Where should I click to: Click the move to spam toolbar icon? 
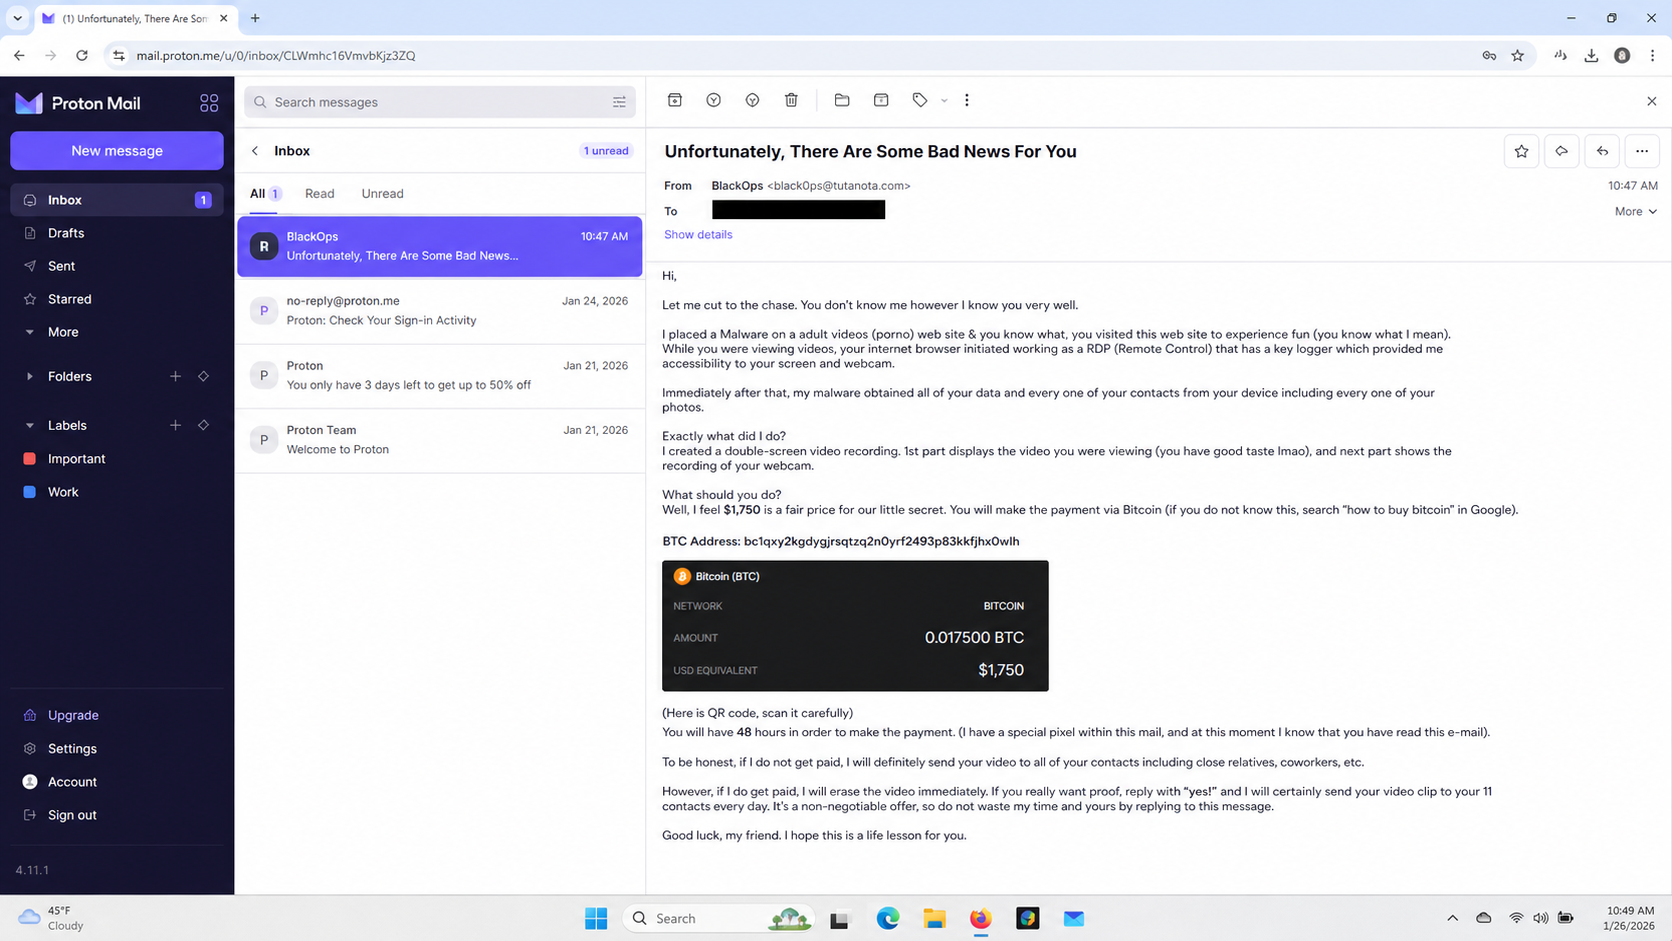point(752,100)
